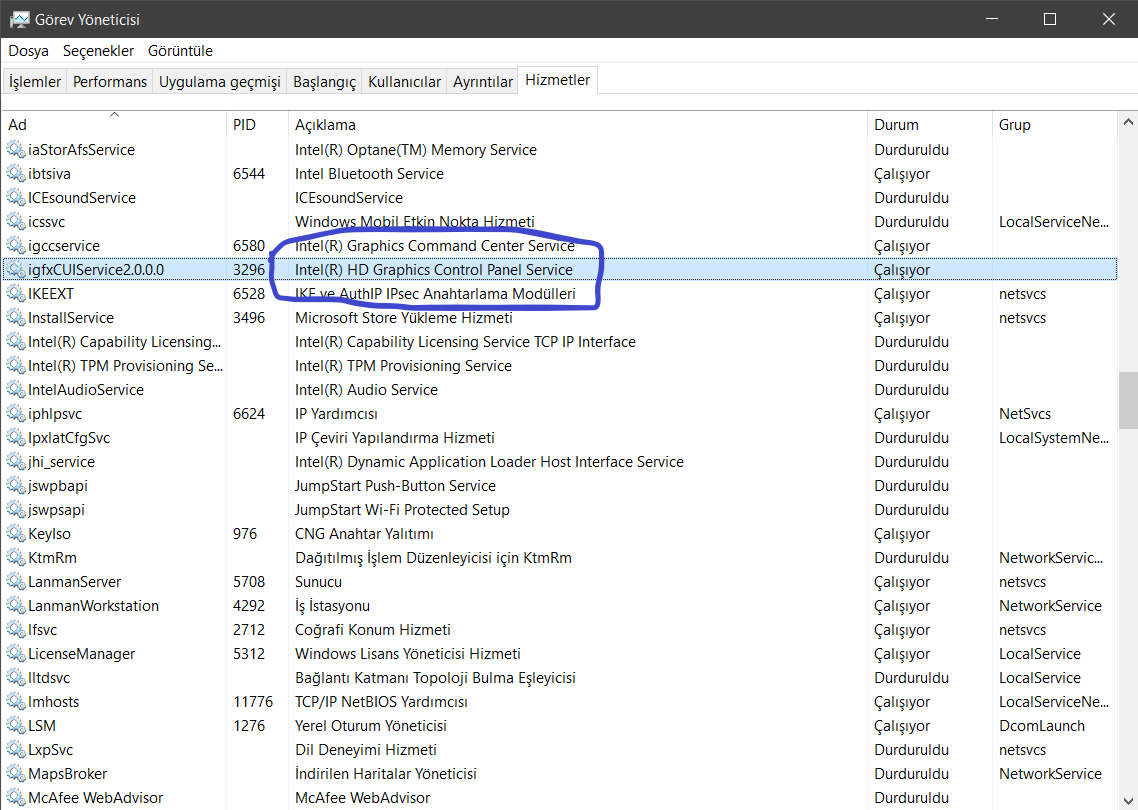Click the gear icon beside LanmanServer
1138x810 pixels.
click(16, 582)
